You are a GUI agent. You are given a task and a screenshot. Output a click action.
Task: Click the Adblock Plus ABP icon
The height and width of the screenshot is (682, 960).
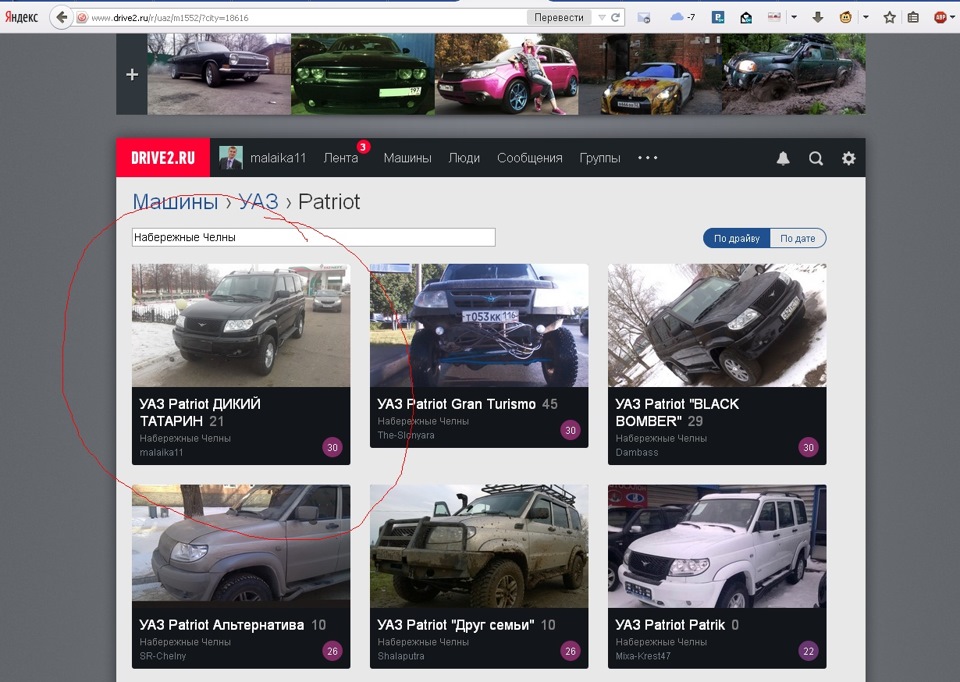[x=940, y=18]
